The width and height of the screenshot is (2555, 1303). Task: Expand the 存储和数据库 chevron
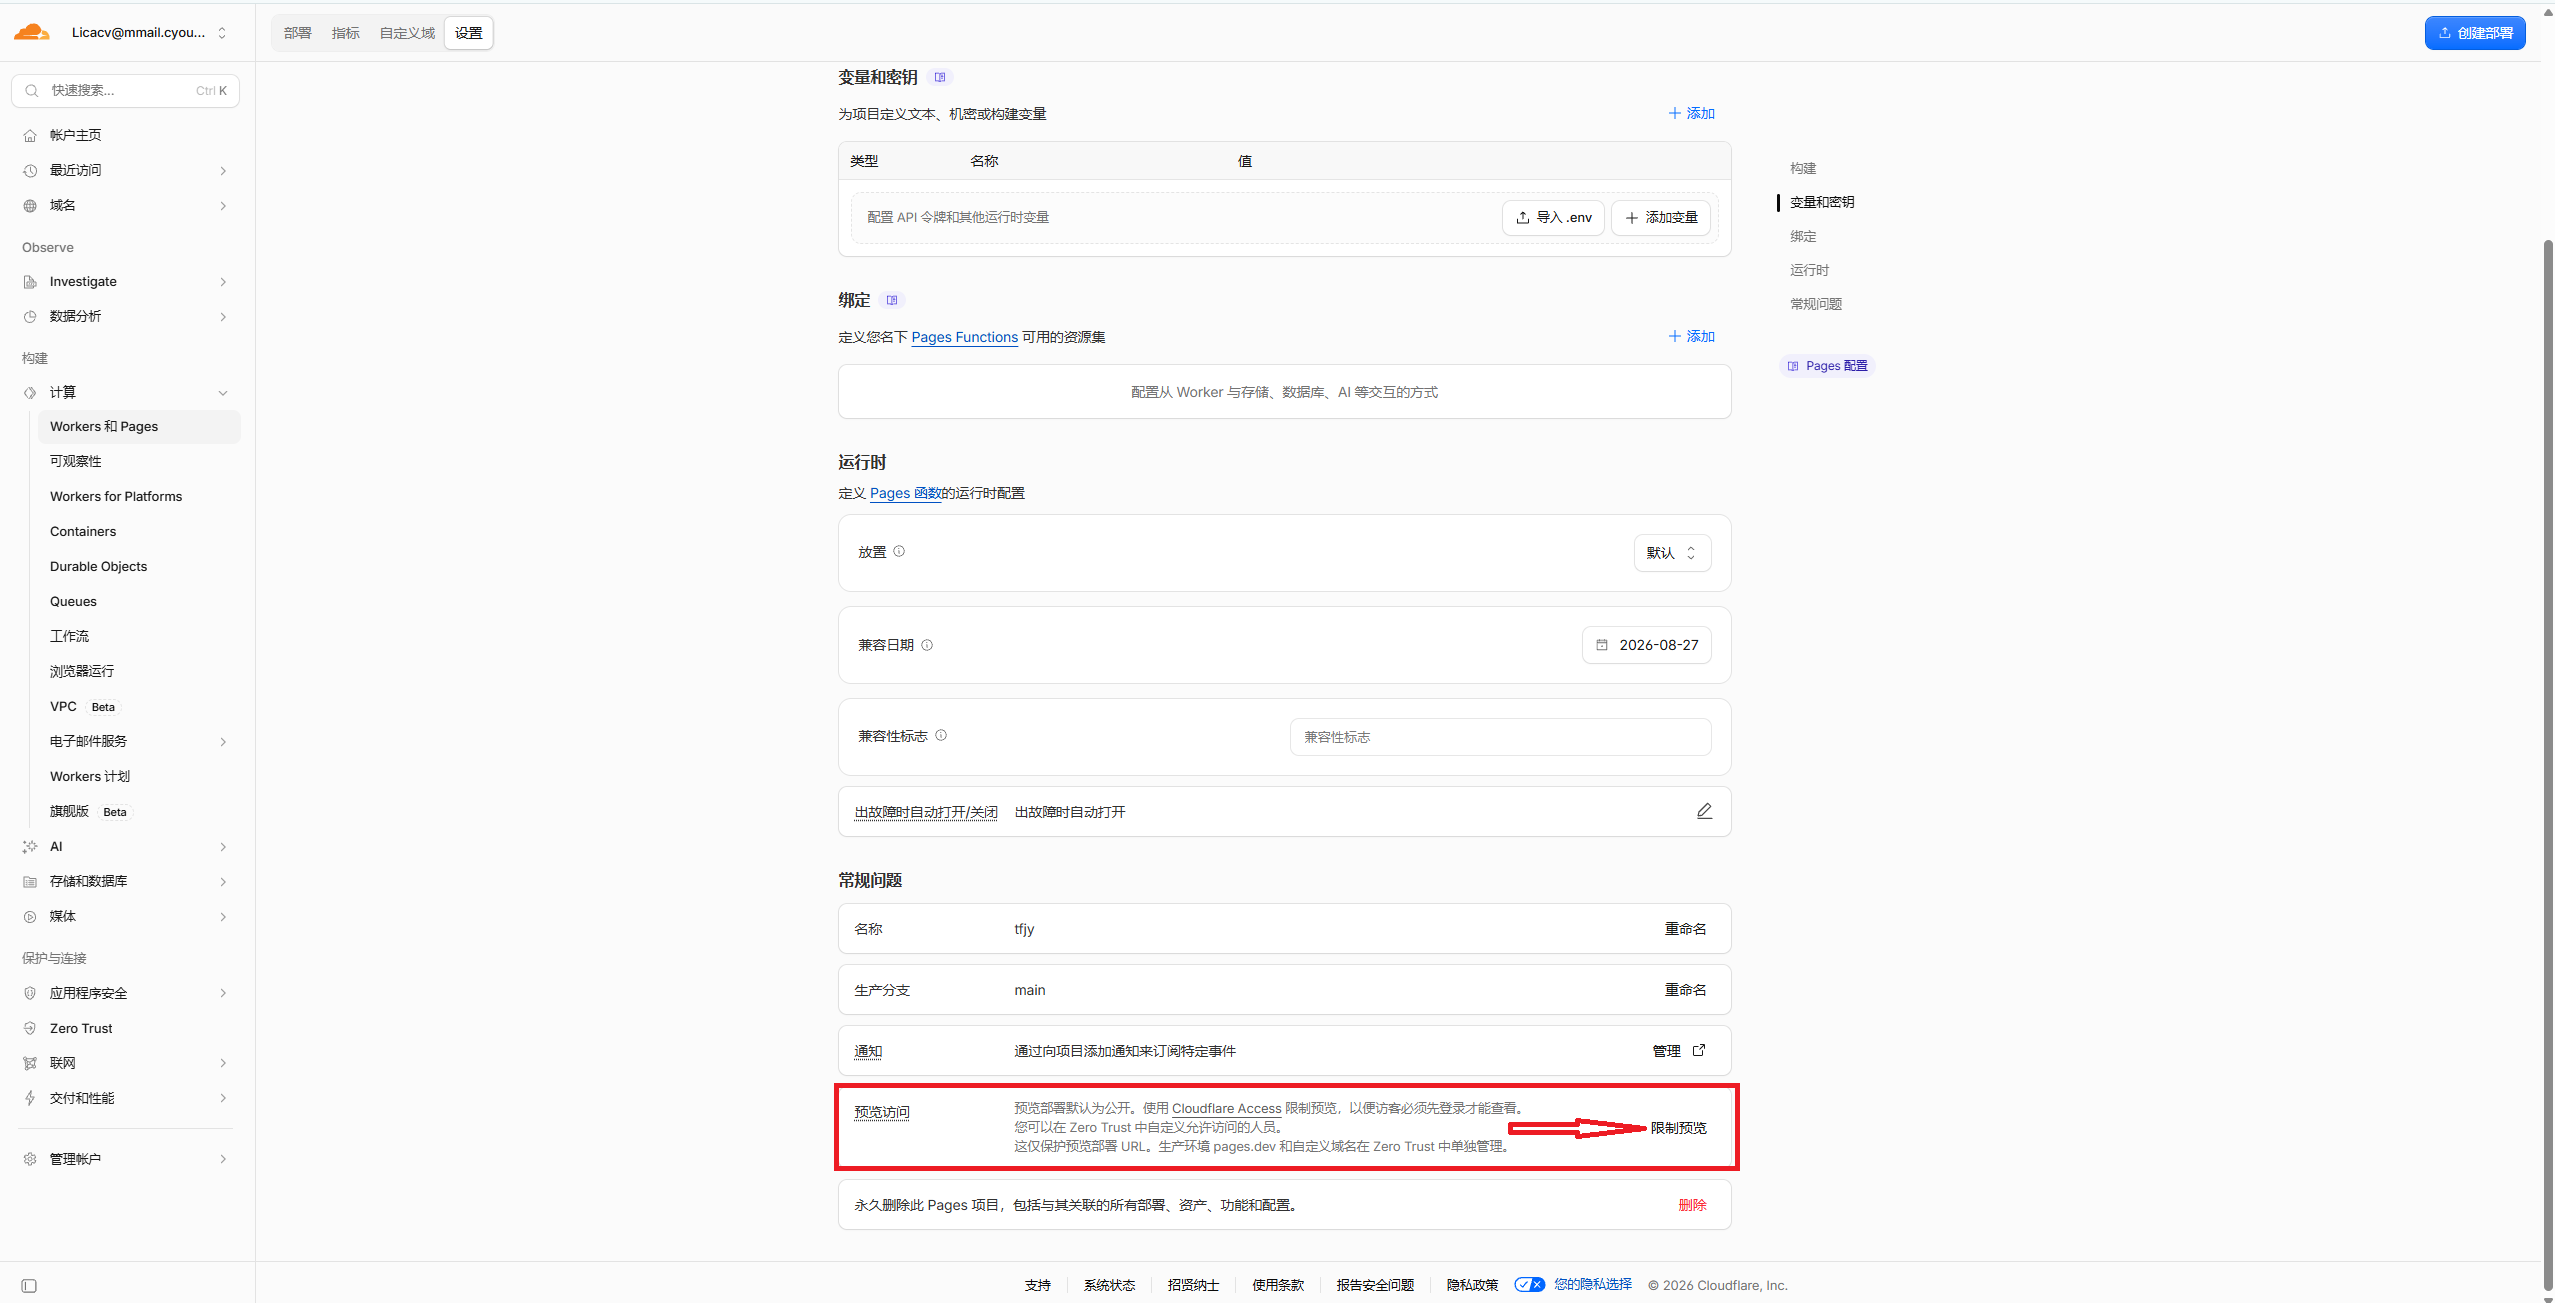(223, 882)
